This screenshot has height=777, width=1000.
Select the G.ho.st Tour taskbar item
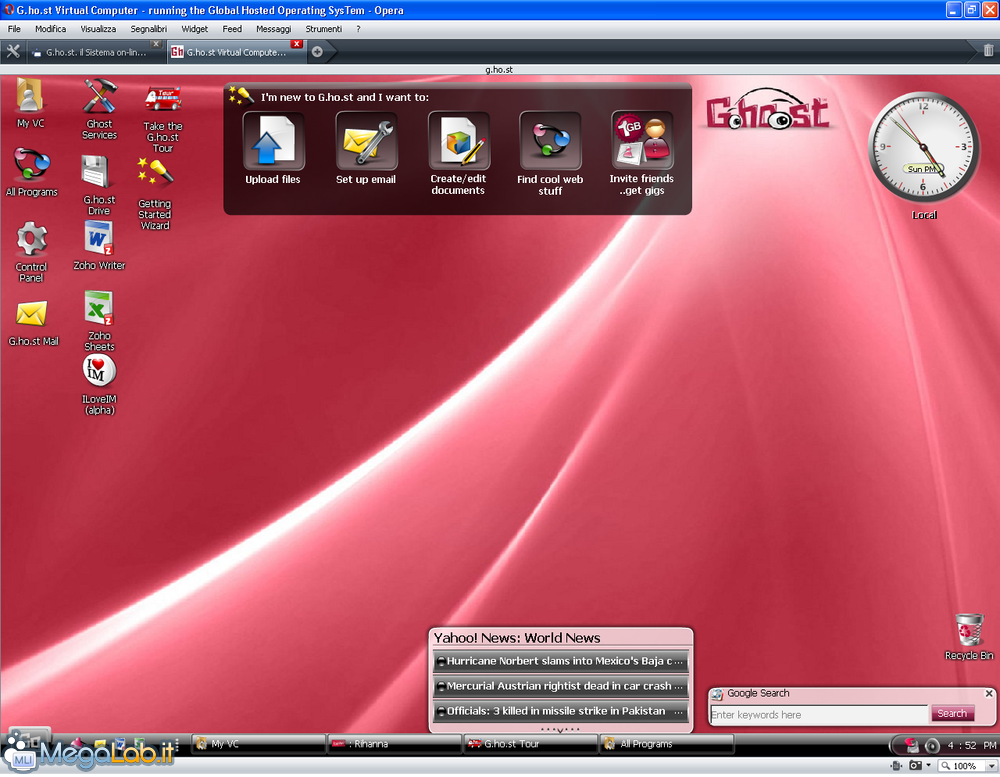point(530,744)
